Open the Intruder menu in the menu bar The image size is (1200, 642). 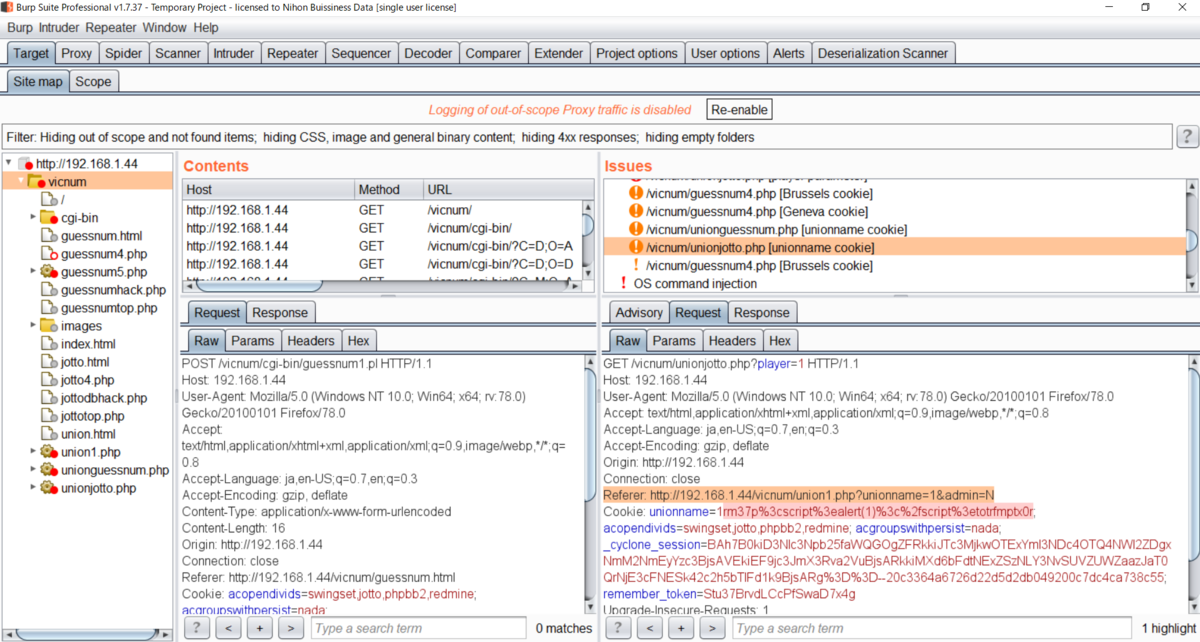(61, 28)
